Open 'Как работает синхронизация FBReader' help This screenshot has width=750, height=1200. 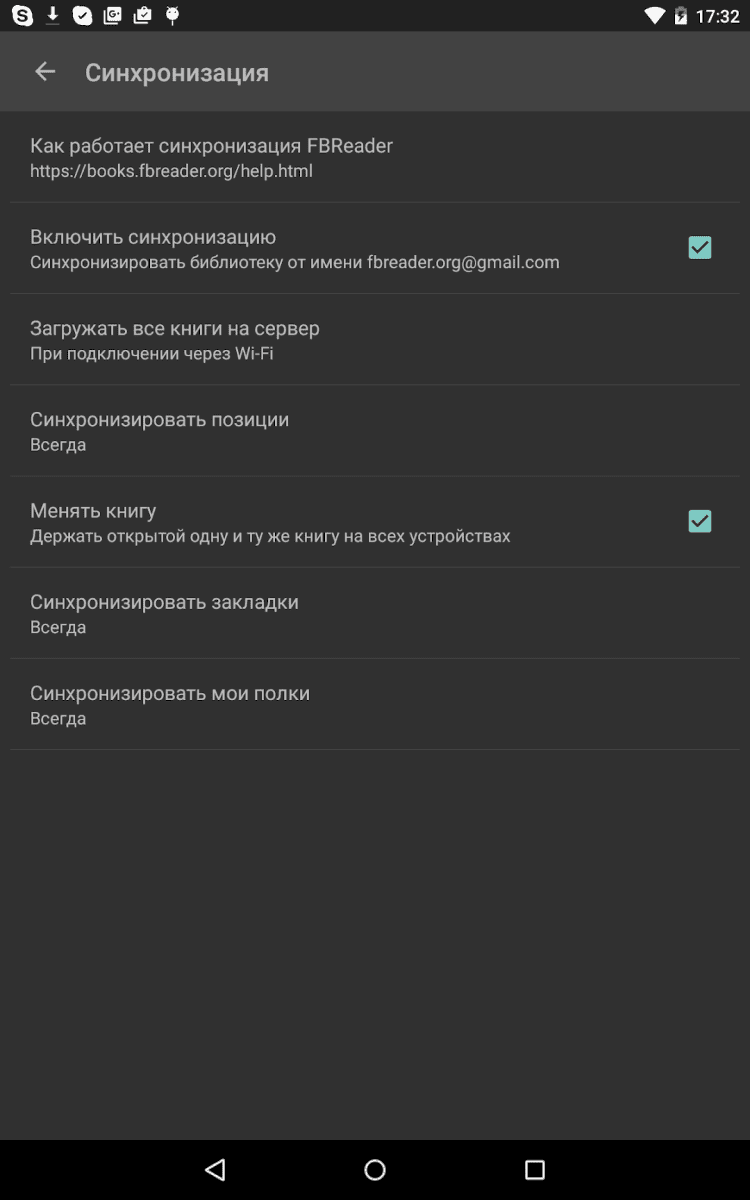[x=211, y=146]
